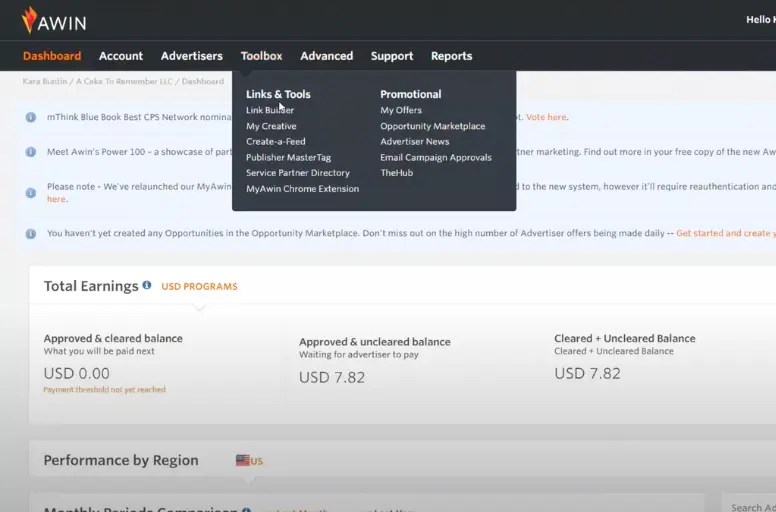Click 'Links & Tools' heading
This screenshot has height=512, width=776.
tap(278, 94)
